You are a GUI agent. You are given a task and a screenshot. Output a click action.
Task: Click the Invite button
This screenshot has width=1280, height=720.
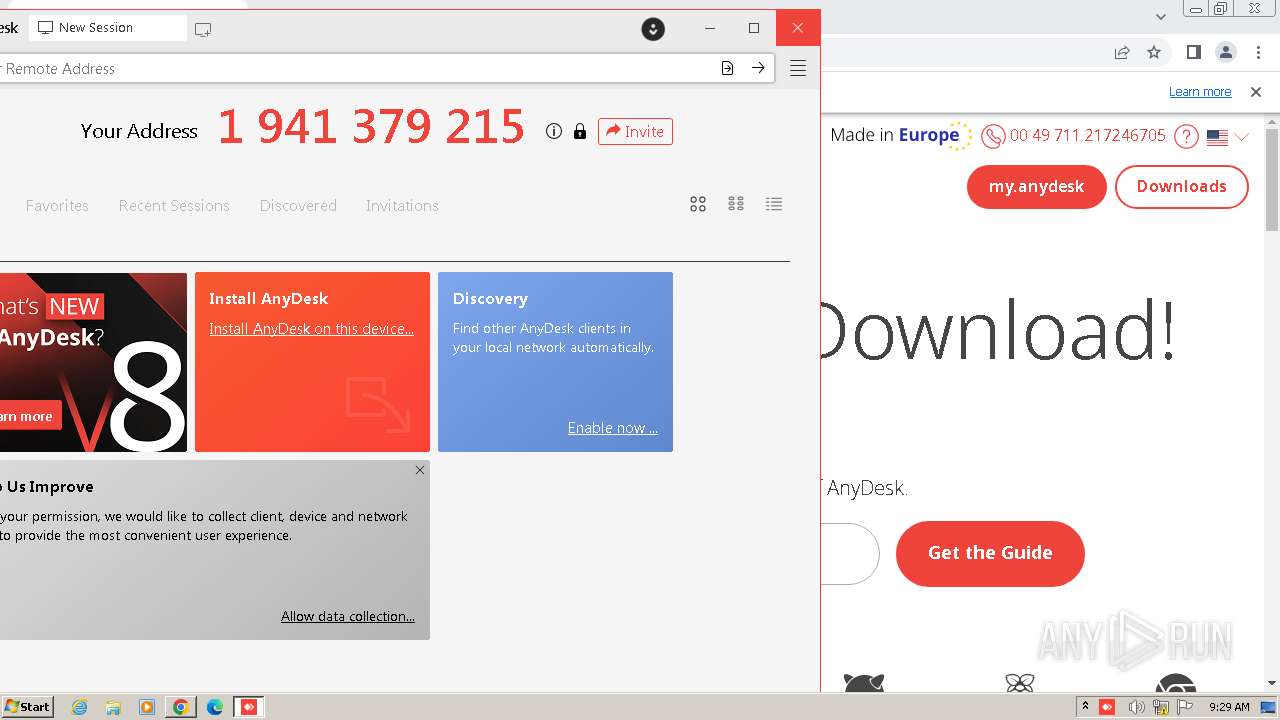click(635, 131)
